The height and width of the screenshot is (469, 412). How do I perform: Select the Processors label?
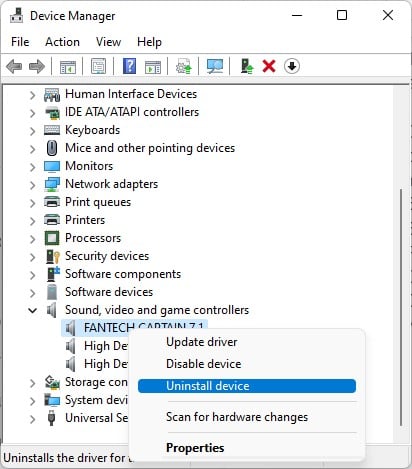tap(93, 238)
